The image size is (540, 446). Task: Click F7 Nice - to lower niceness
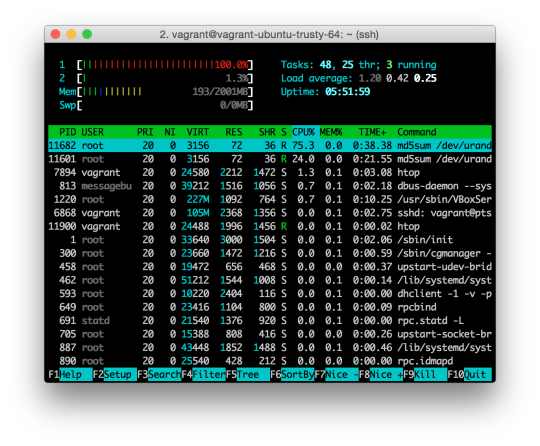point(336,374)
